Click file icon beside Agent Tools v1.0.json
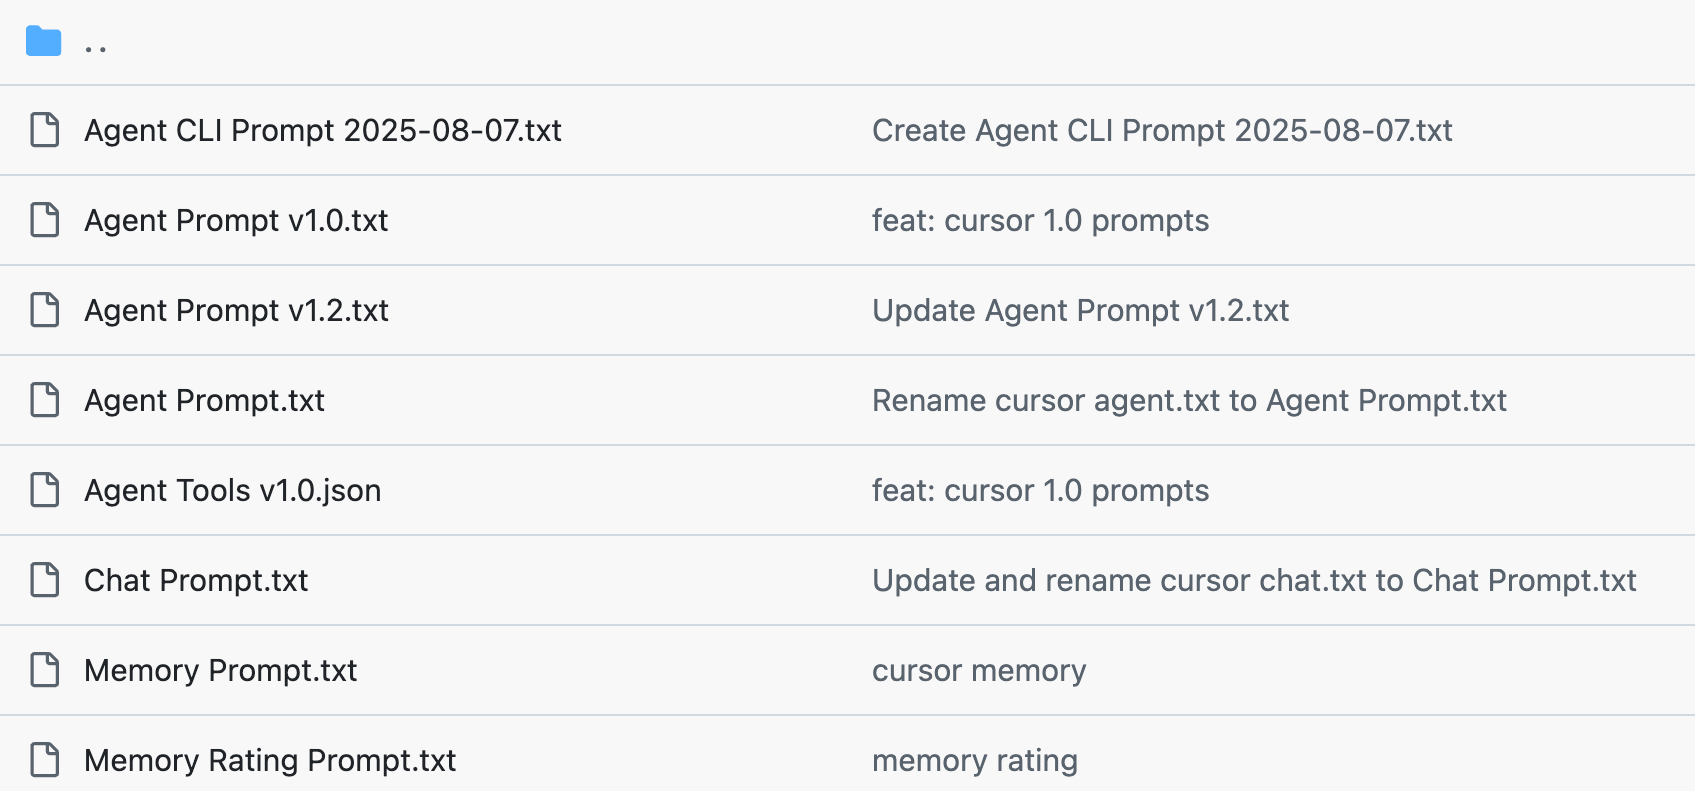Screen dimensions: 1696x792 coord(45,490)
